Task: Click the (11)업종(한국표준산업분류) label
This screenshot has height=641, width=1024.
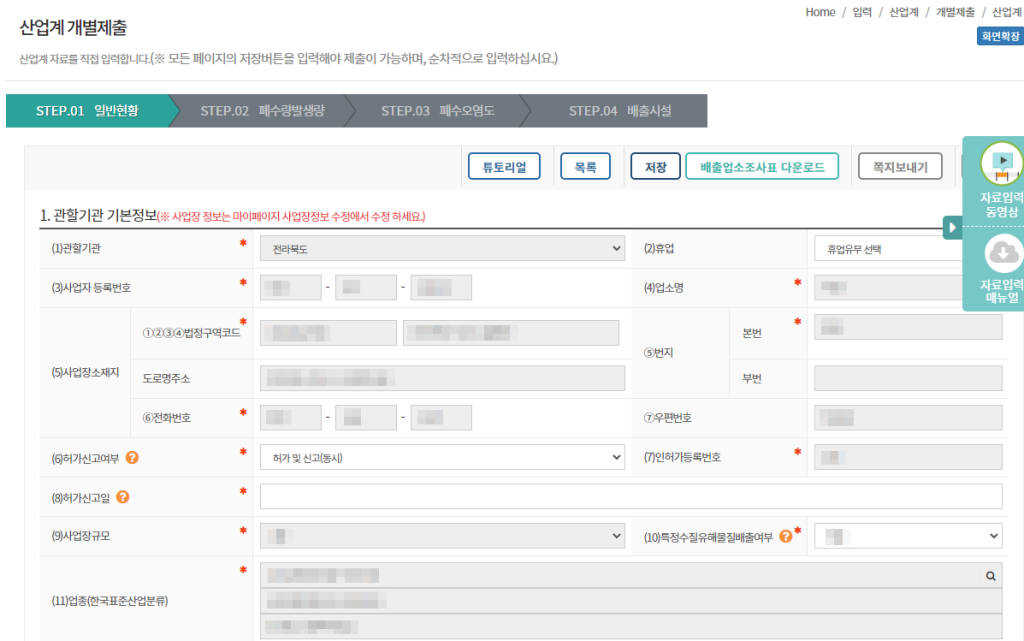Action: tap(110, 601)
